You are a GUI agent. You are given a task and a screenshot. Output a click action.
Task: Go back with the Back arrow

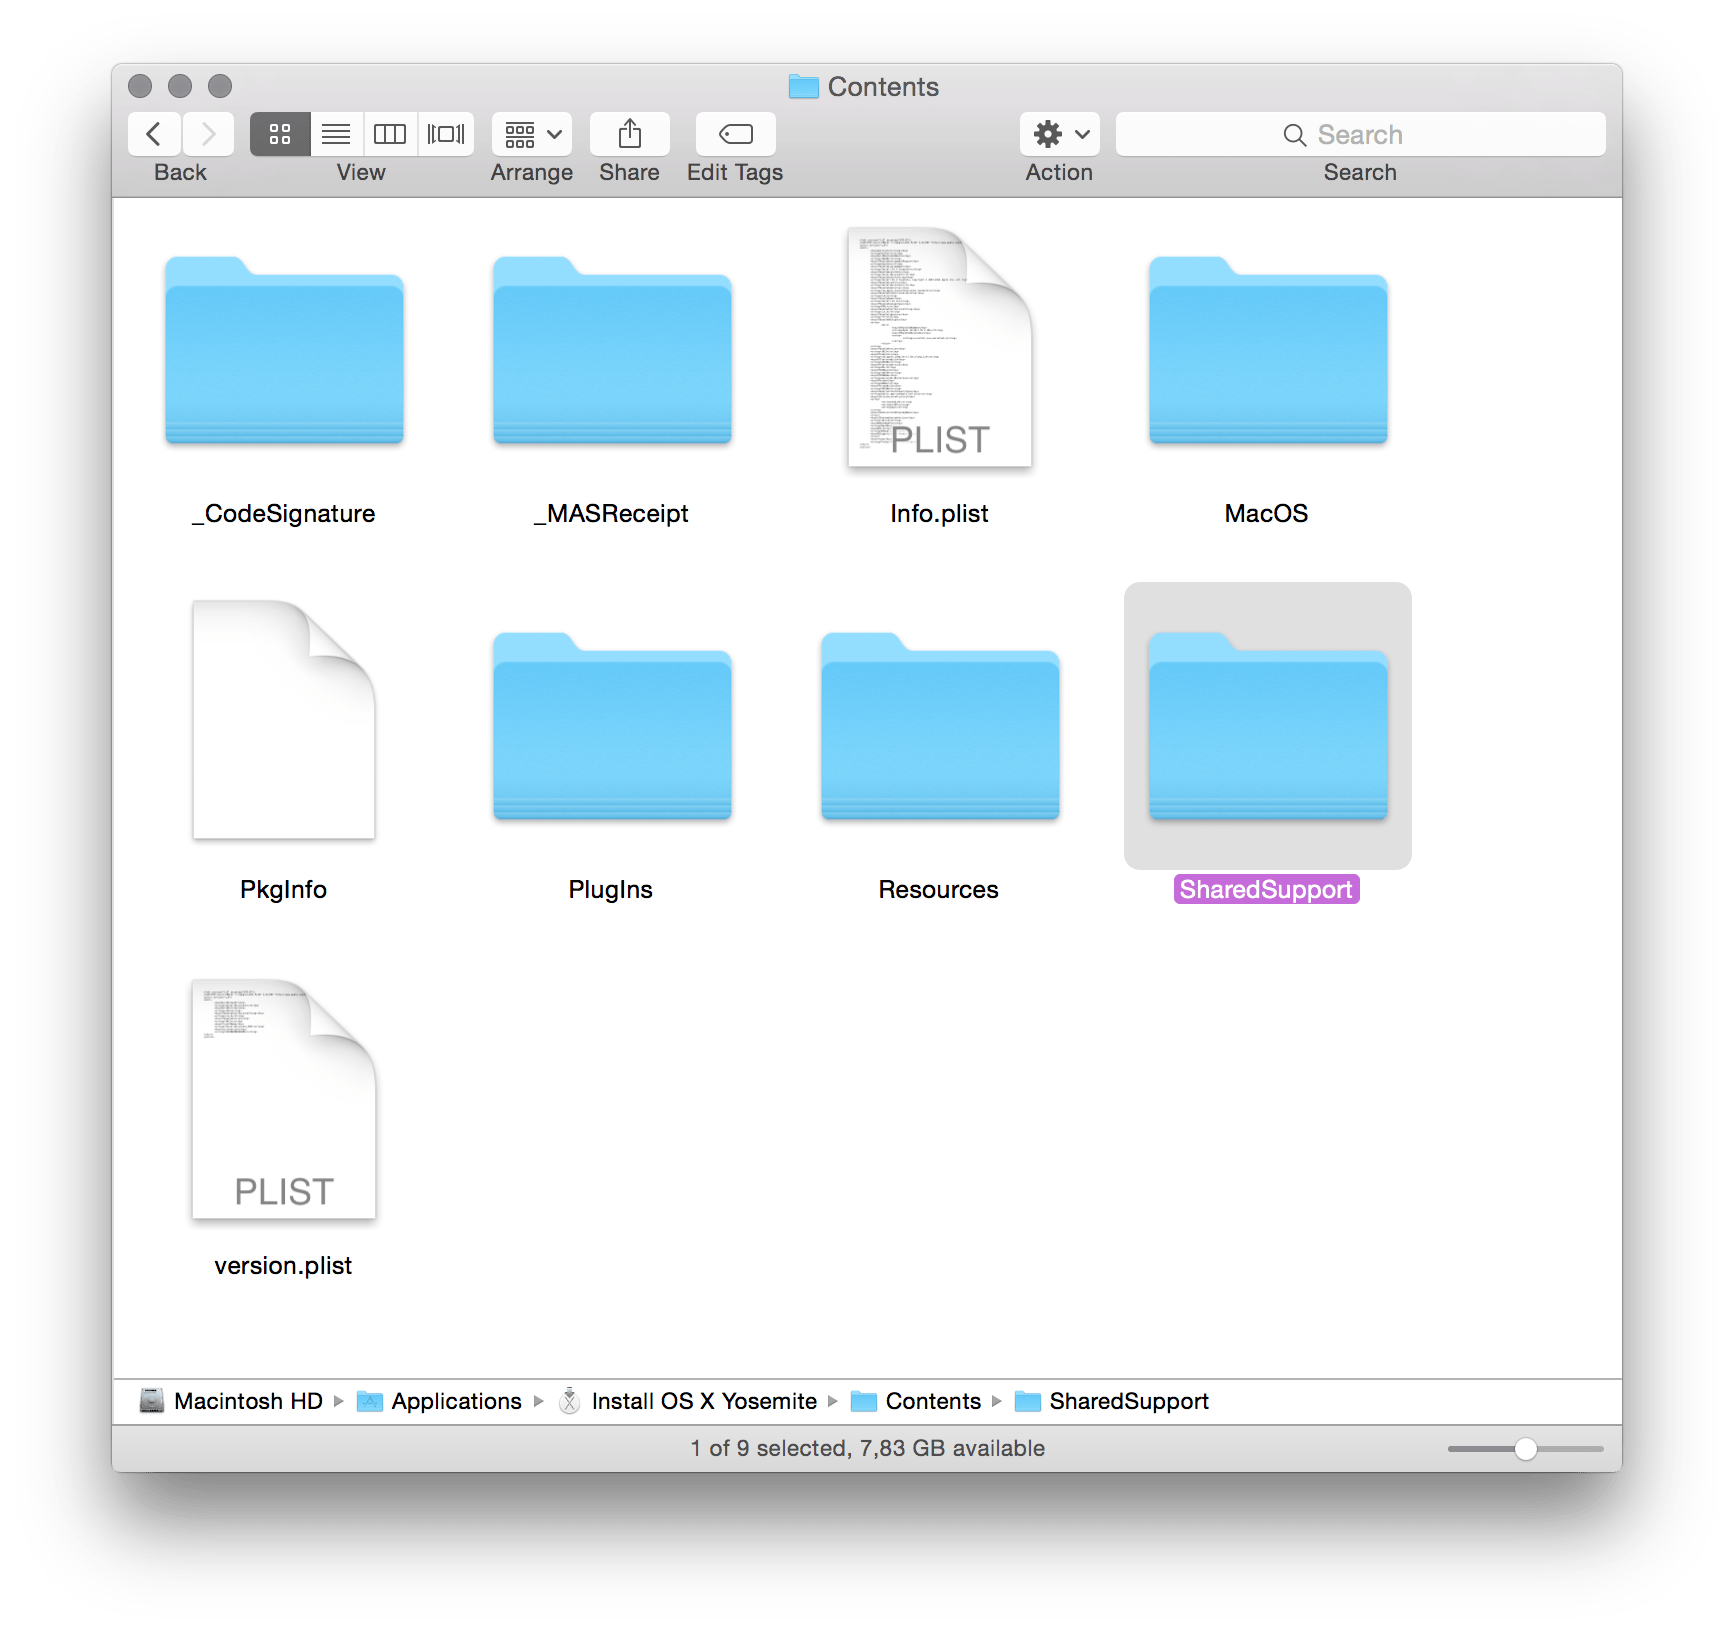pos(154,134)
